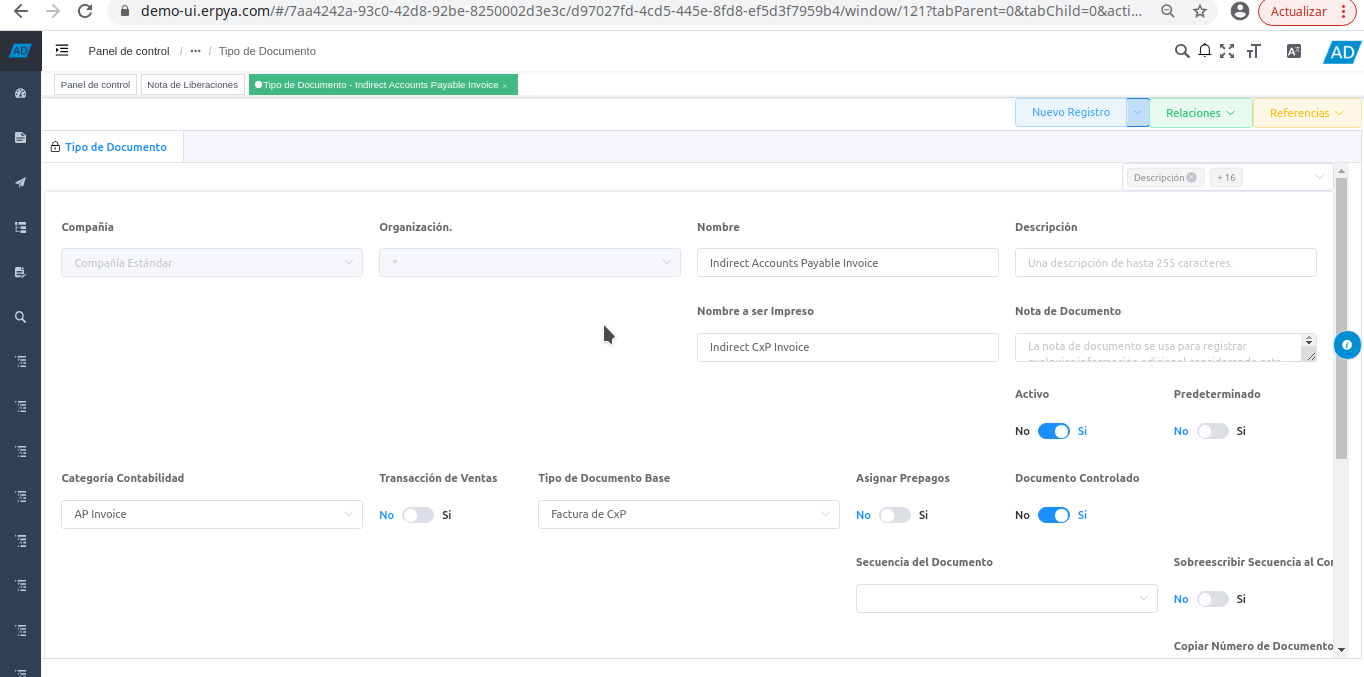Click the Nuevo Registro button
This screenshot has width=1364, height=677.
tap(1070, 113)
